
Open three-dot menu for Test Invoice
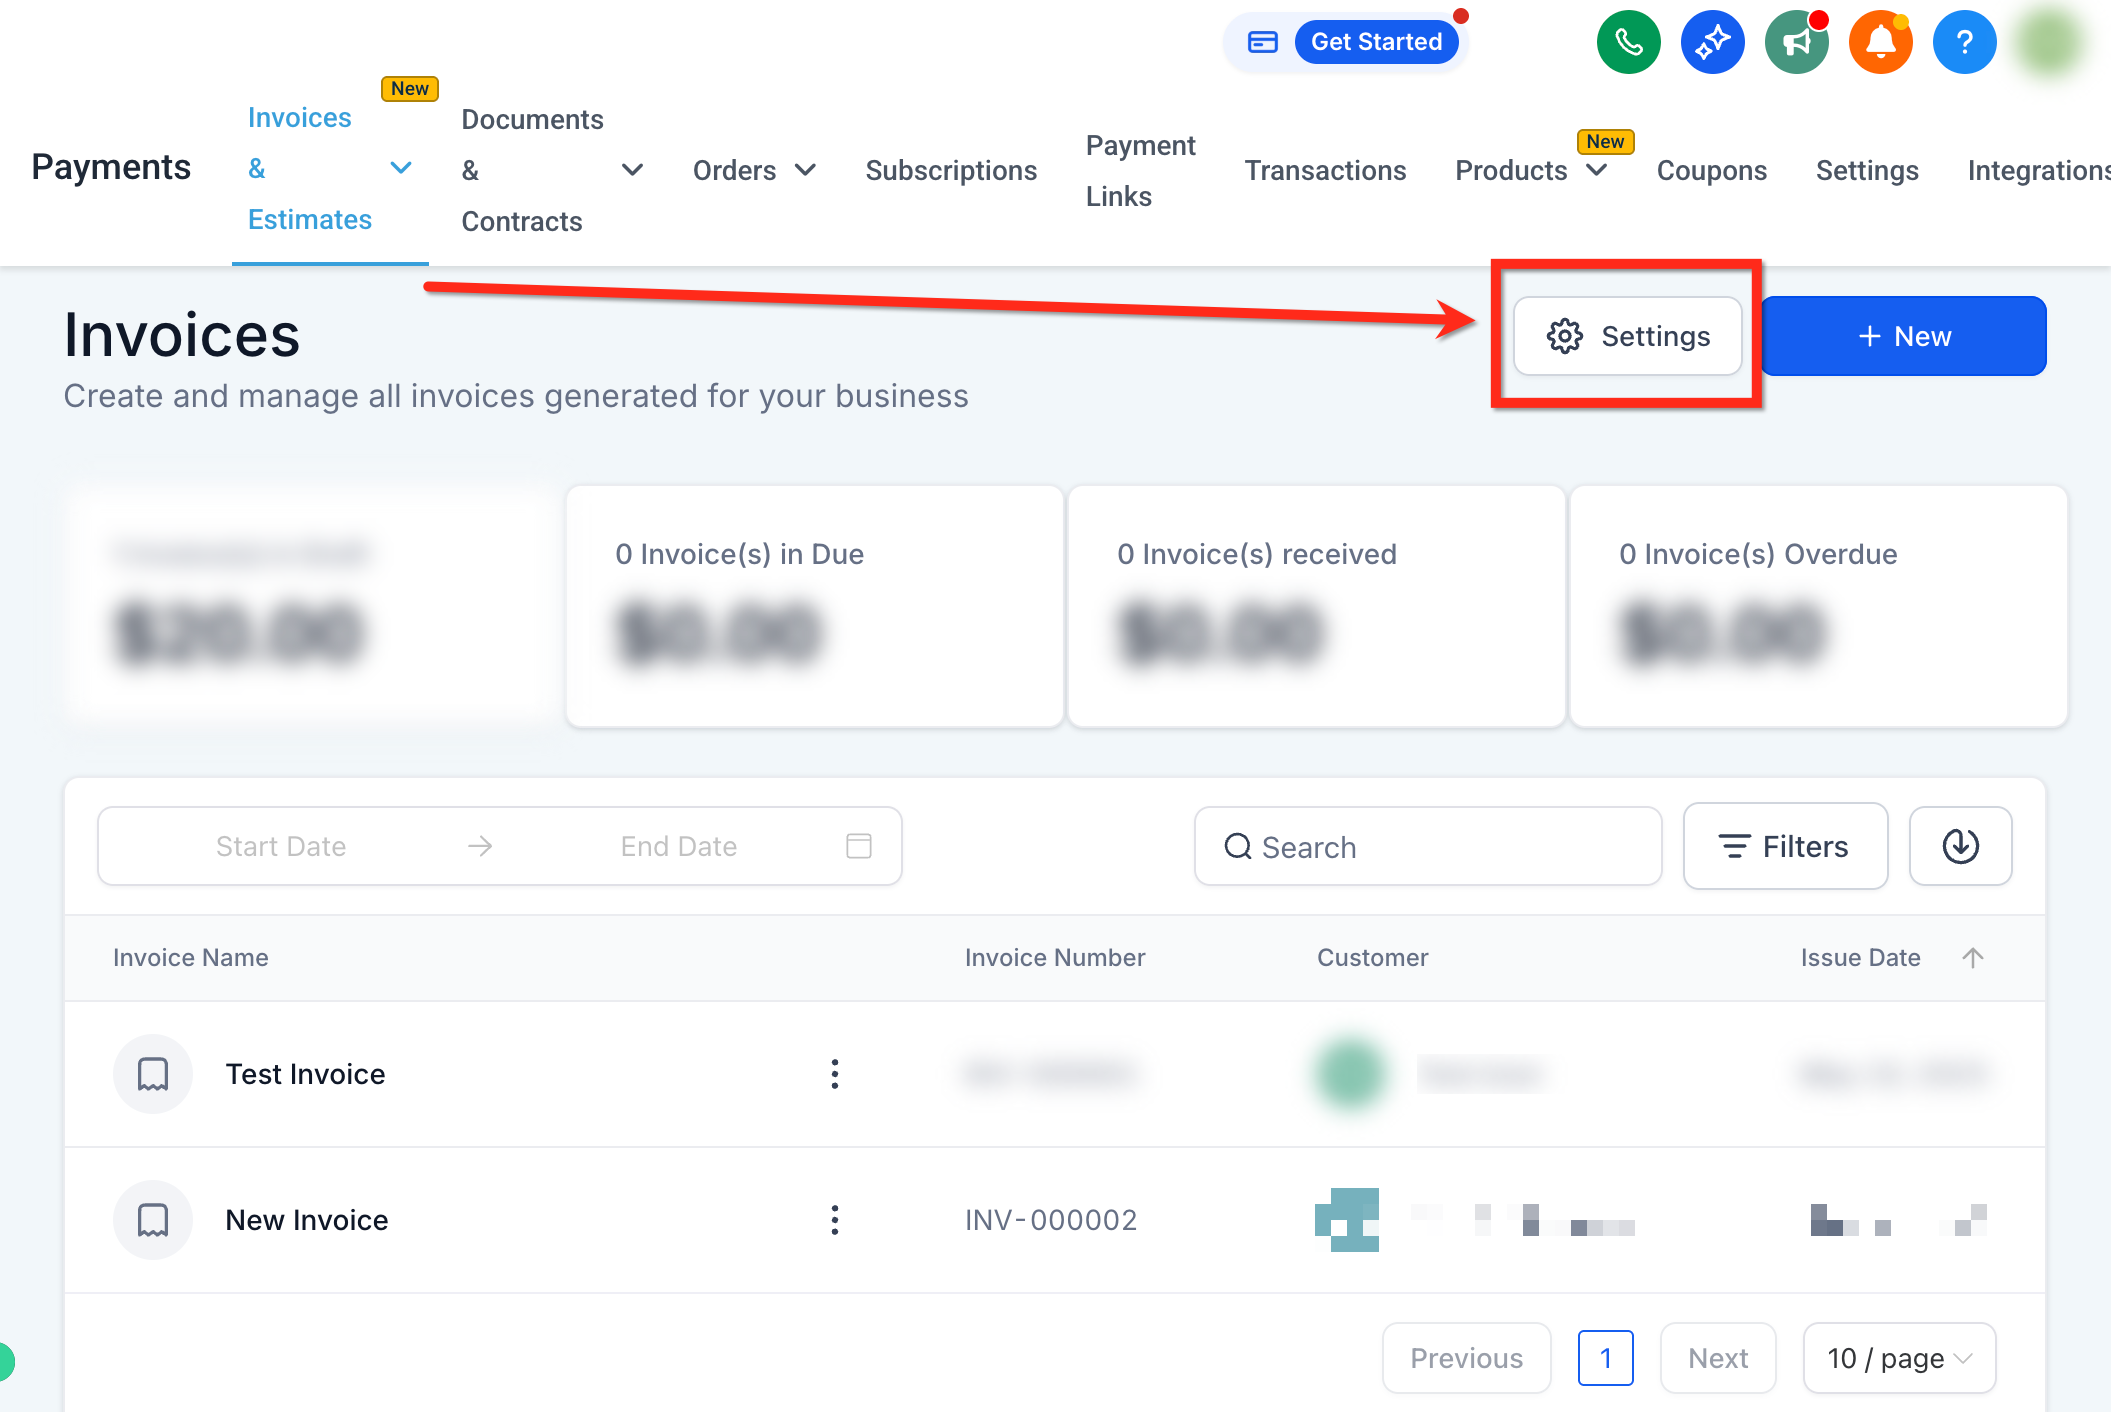835,1074
